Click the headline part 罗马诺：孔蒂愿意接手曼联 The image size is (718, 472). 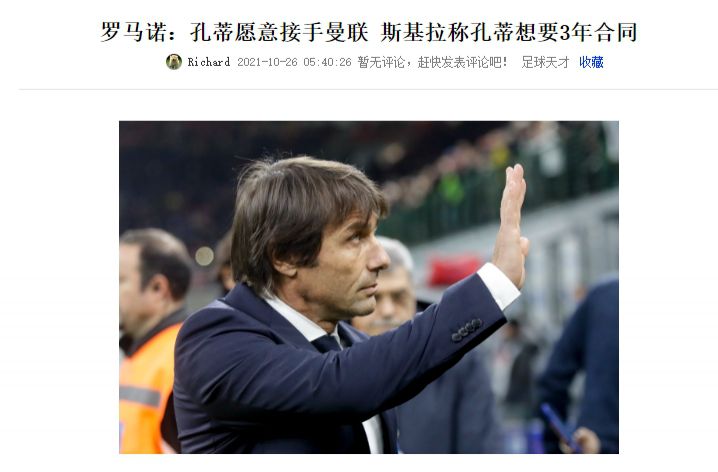(x=234, y=32)
